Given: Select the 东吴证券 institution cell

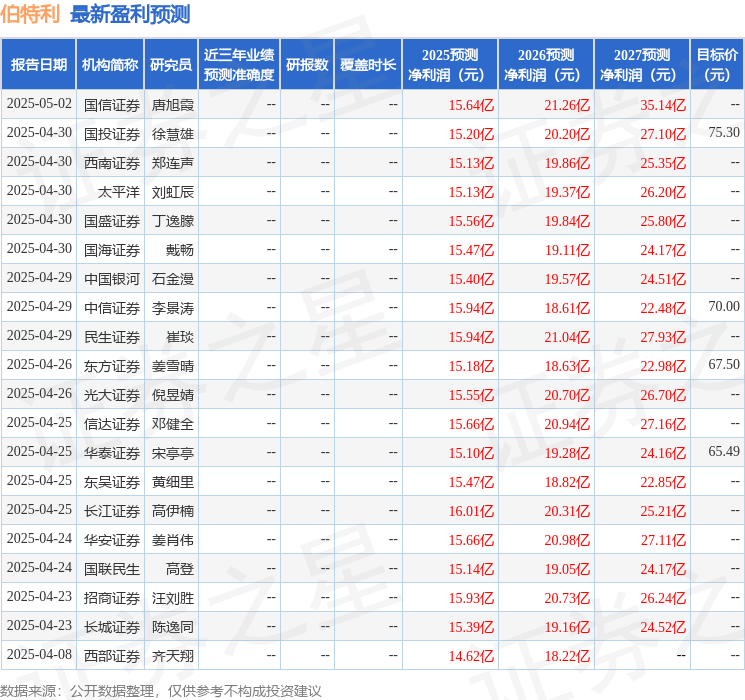Looking at the screenshot, I should tap(112, 482).
